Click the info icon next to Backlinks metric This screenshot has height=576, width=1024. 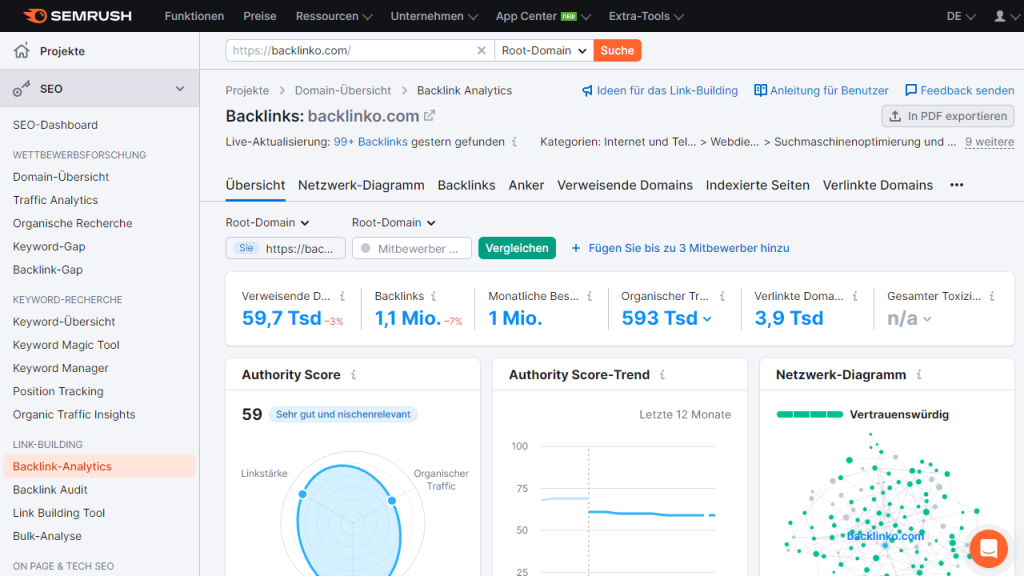pyautogui.click(x=436, y=297)
